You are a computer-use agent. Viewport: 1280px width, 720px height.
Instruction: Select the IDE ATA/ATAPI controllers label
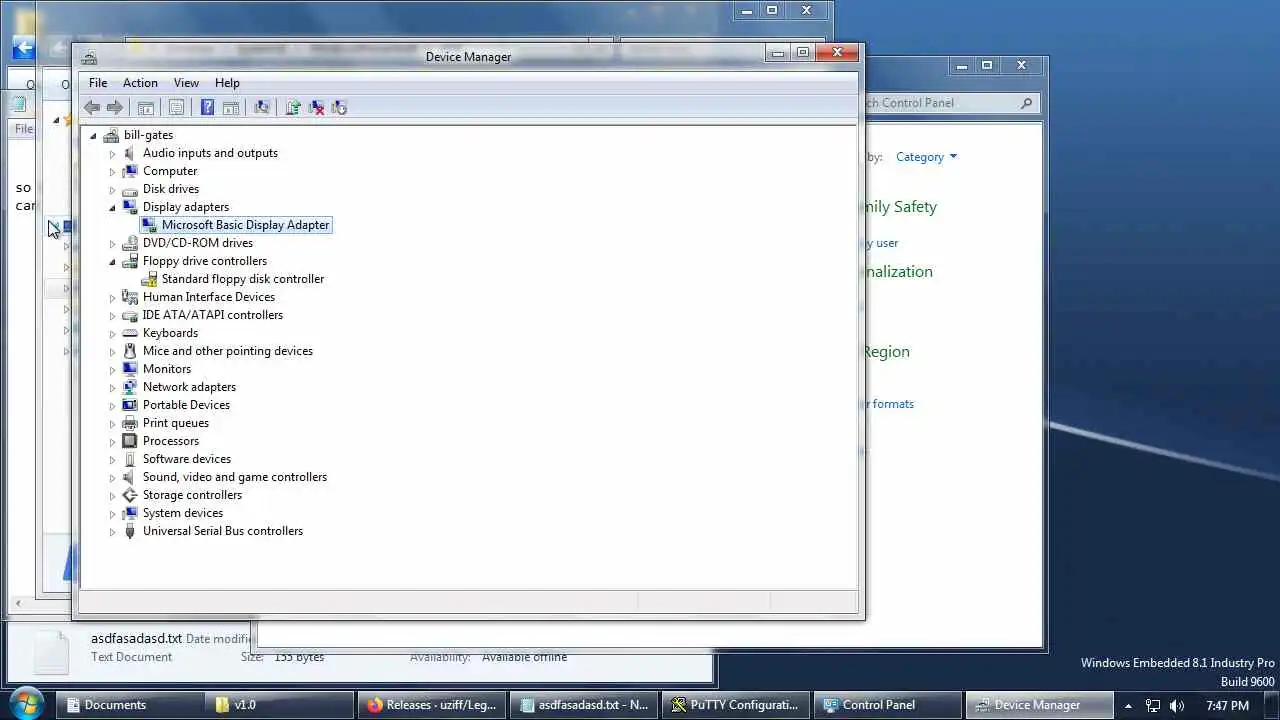tap(213, 315)
